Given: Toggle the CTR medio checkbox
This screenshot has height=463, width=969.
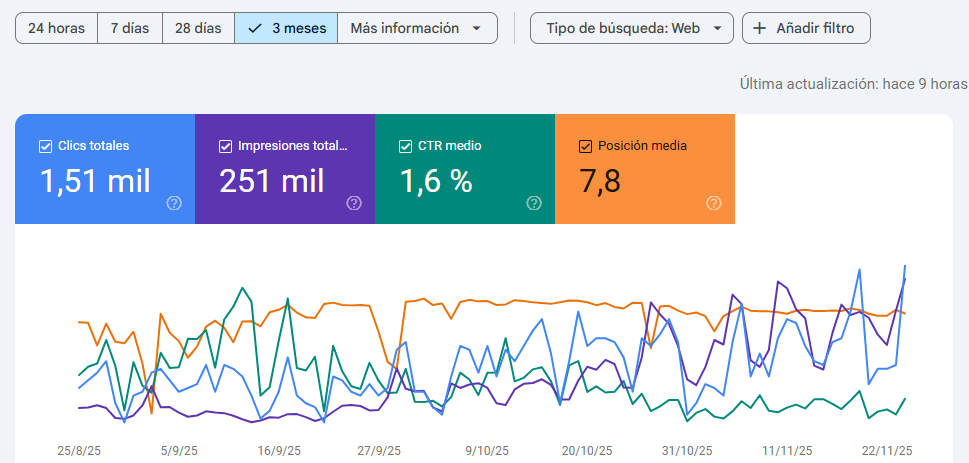Looking at the screenshot, I should pos(405,146).
